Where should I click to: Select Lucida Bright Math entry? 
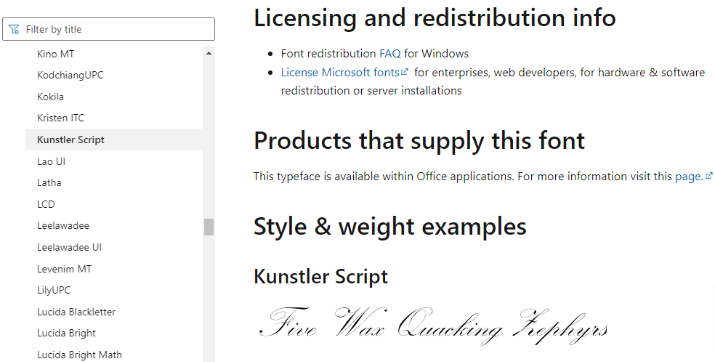pos(79,355)
